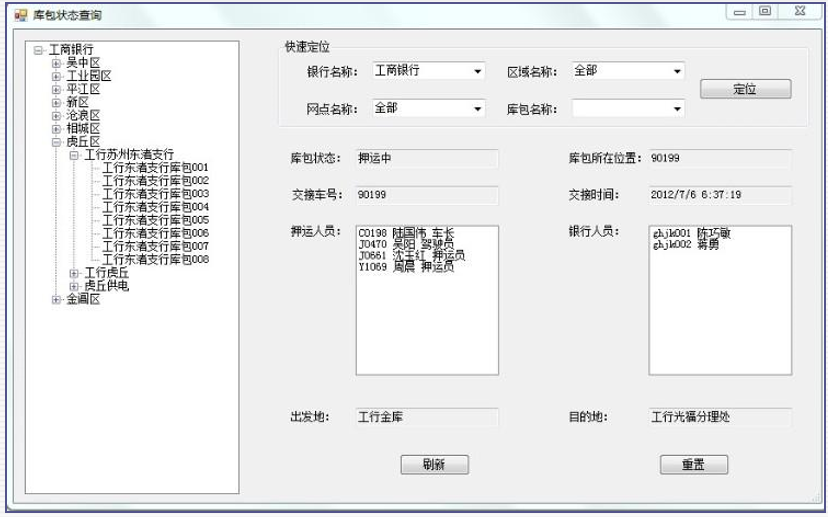Select escort entry J0661 沈玉红 押运员
This screenshot has height=517, width=828.
click(x=411, y=256)
